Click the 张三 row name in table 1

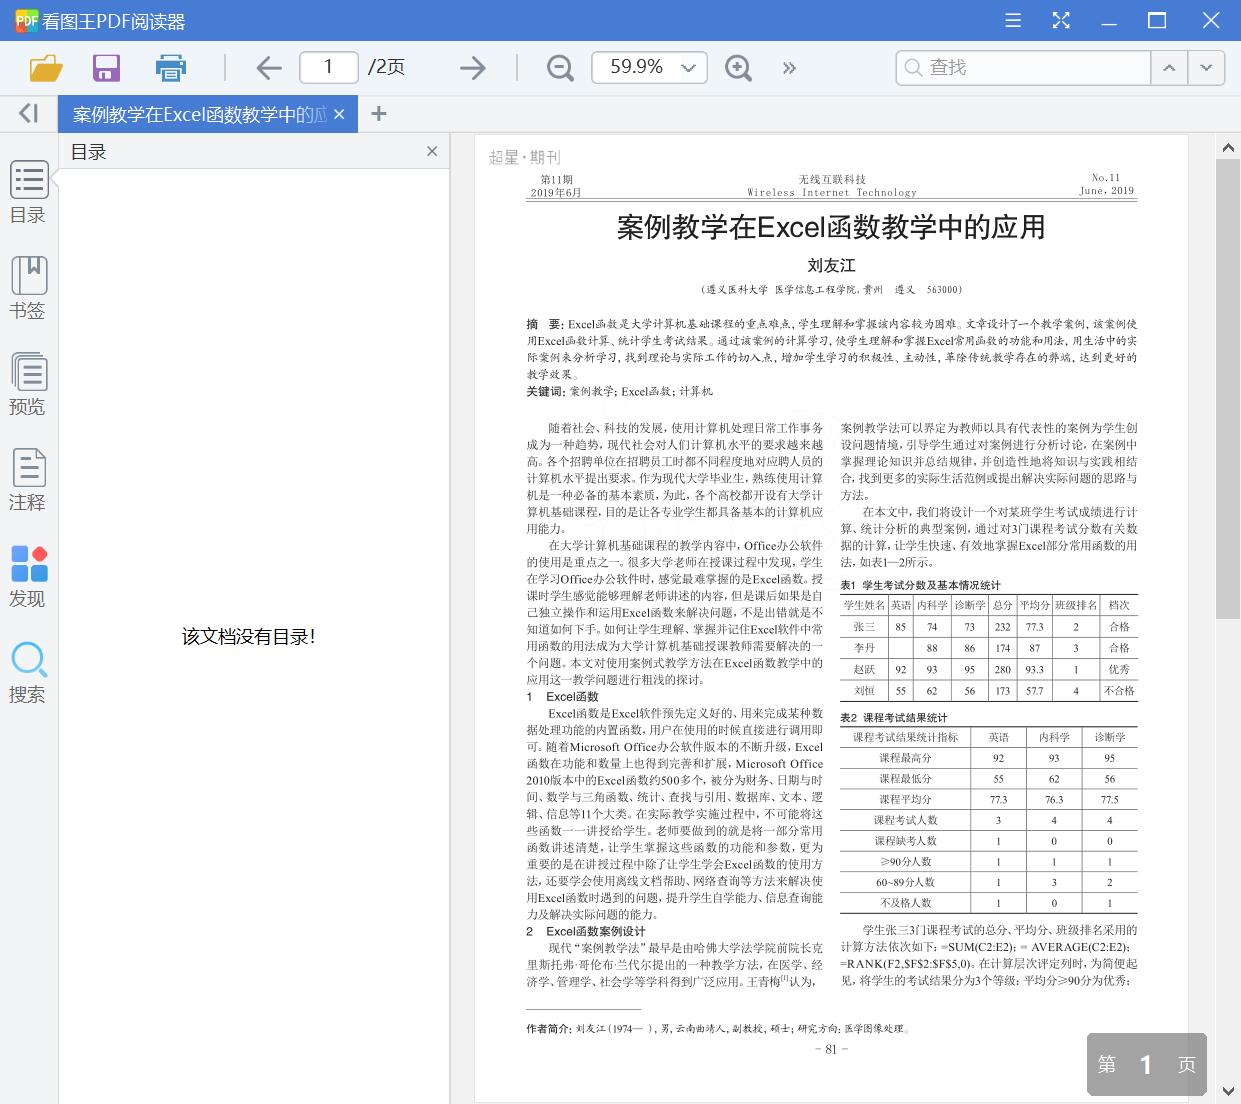tap(864, 626)
